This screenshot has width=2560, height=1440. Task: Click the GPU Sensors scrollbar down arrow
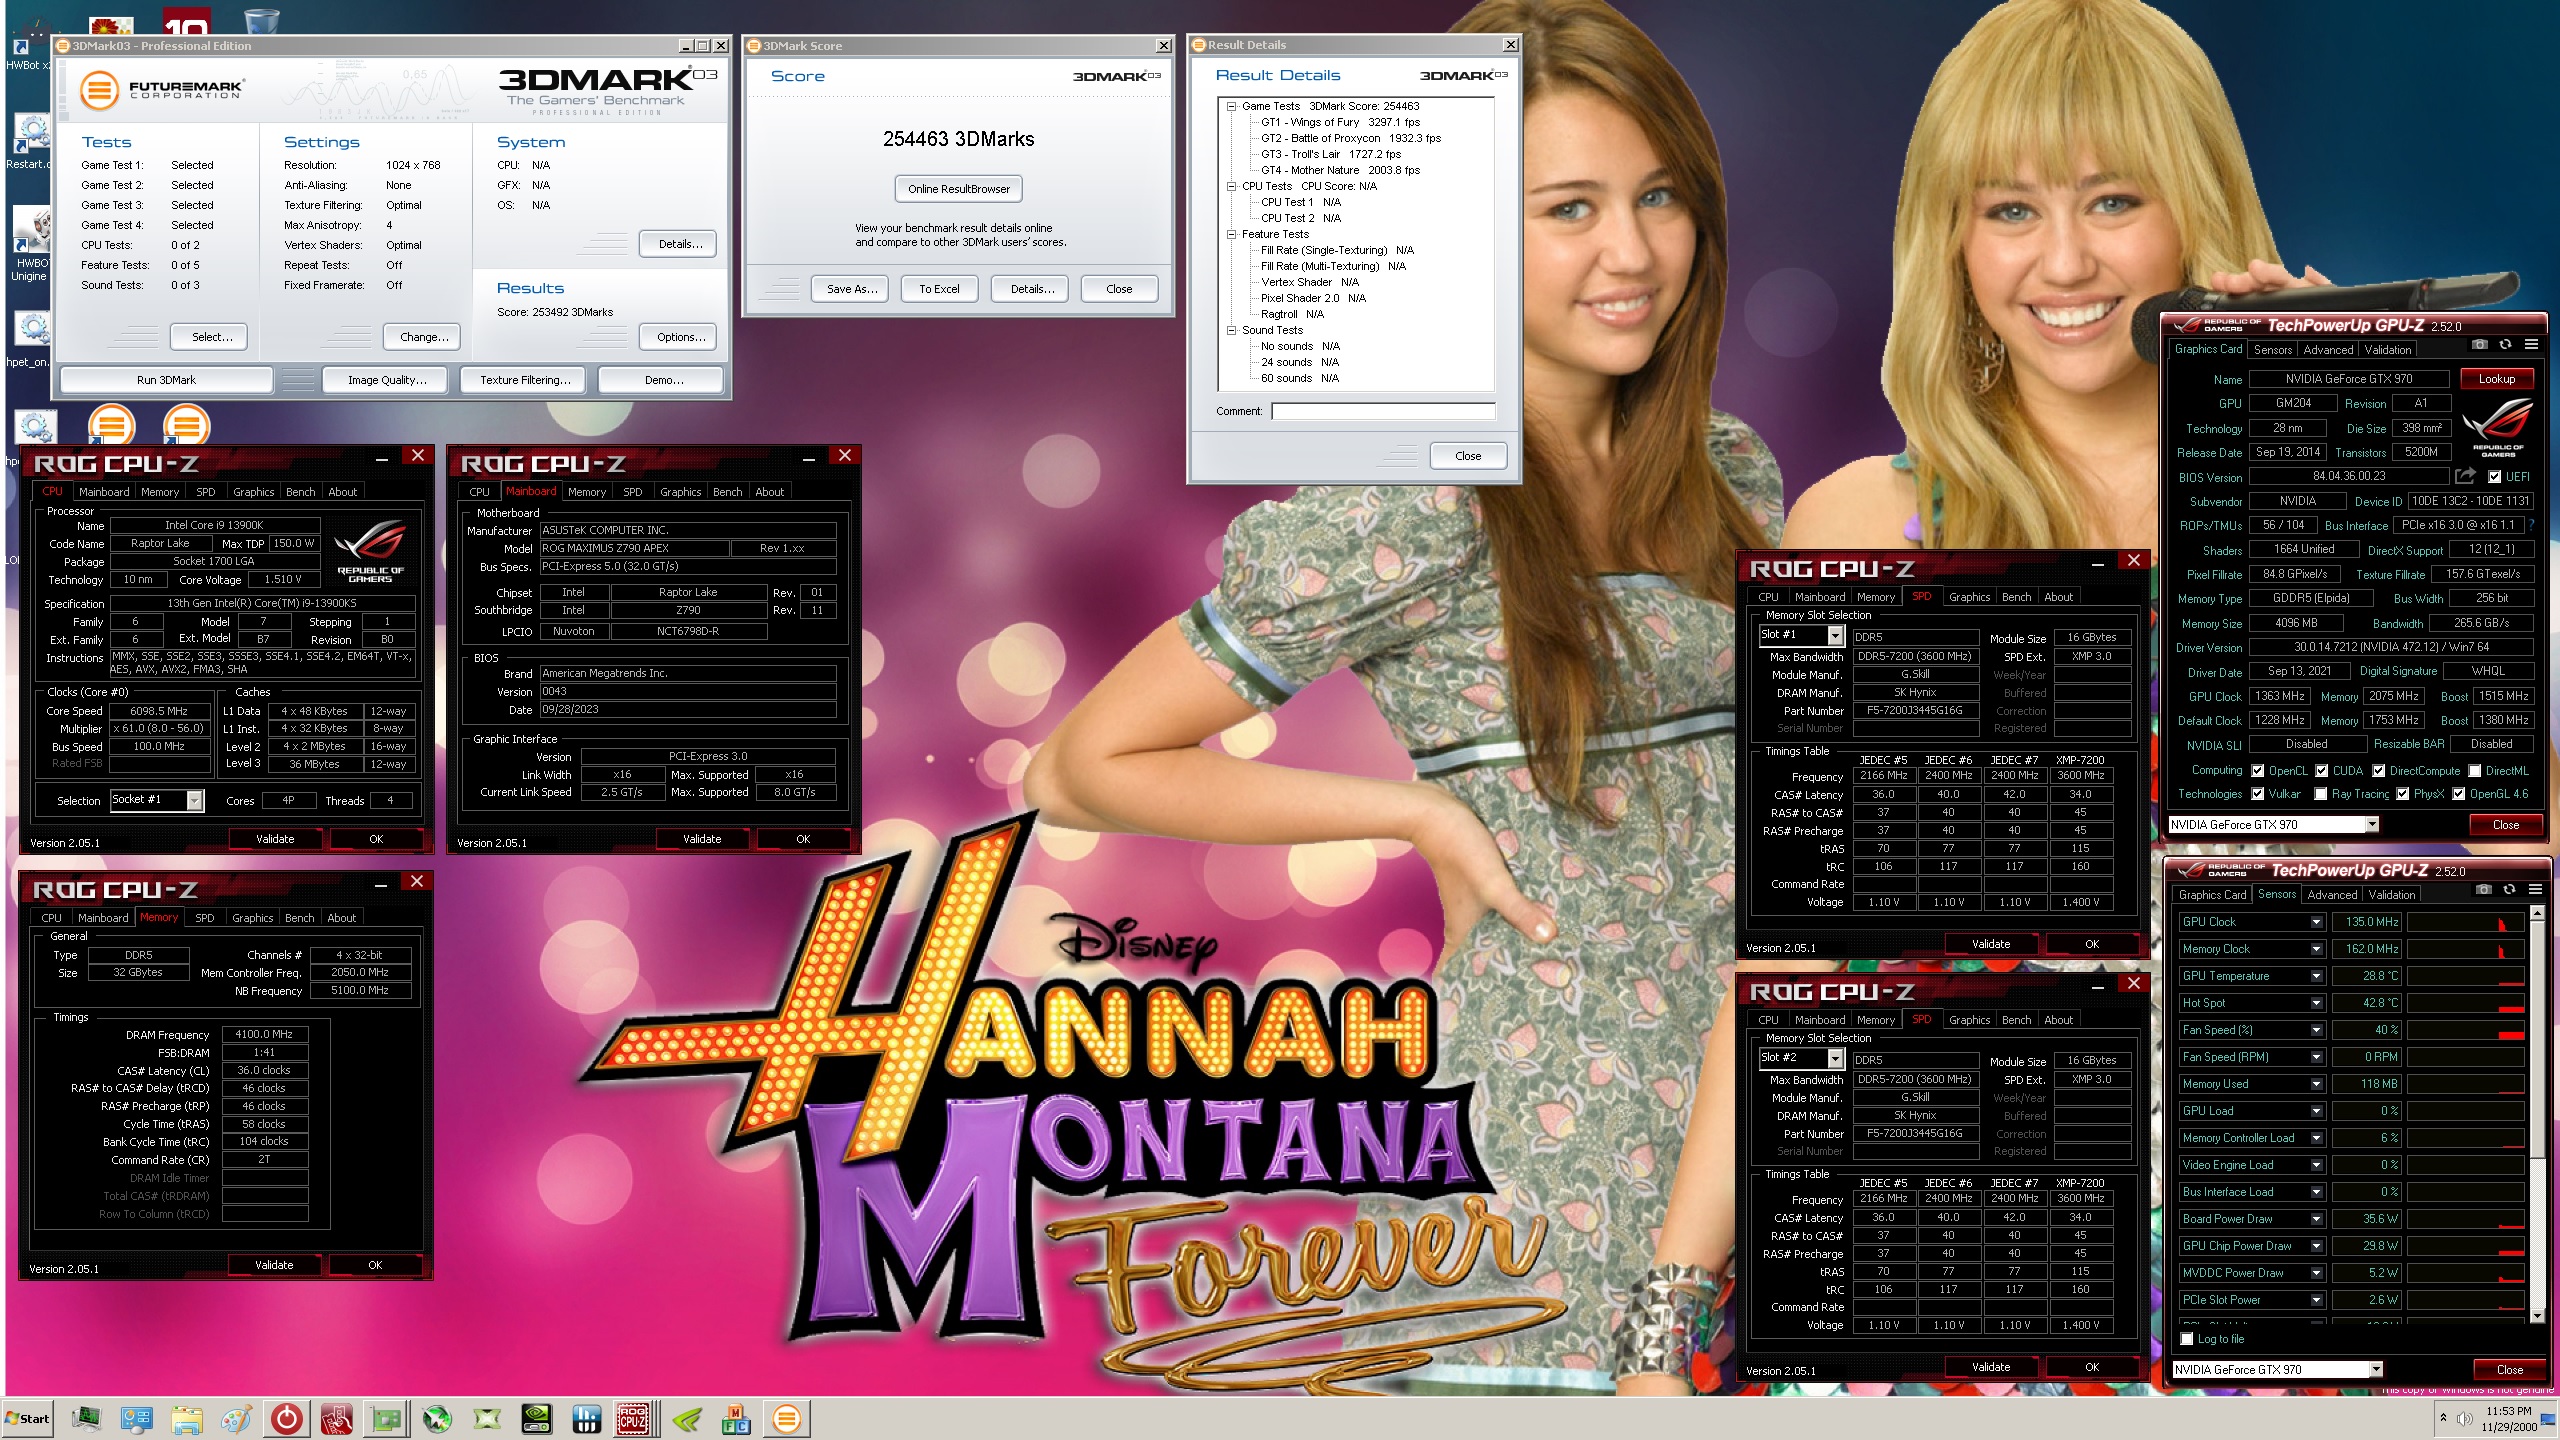click(2536, 1315)
